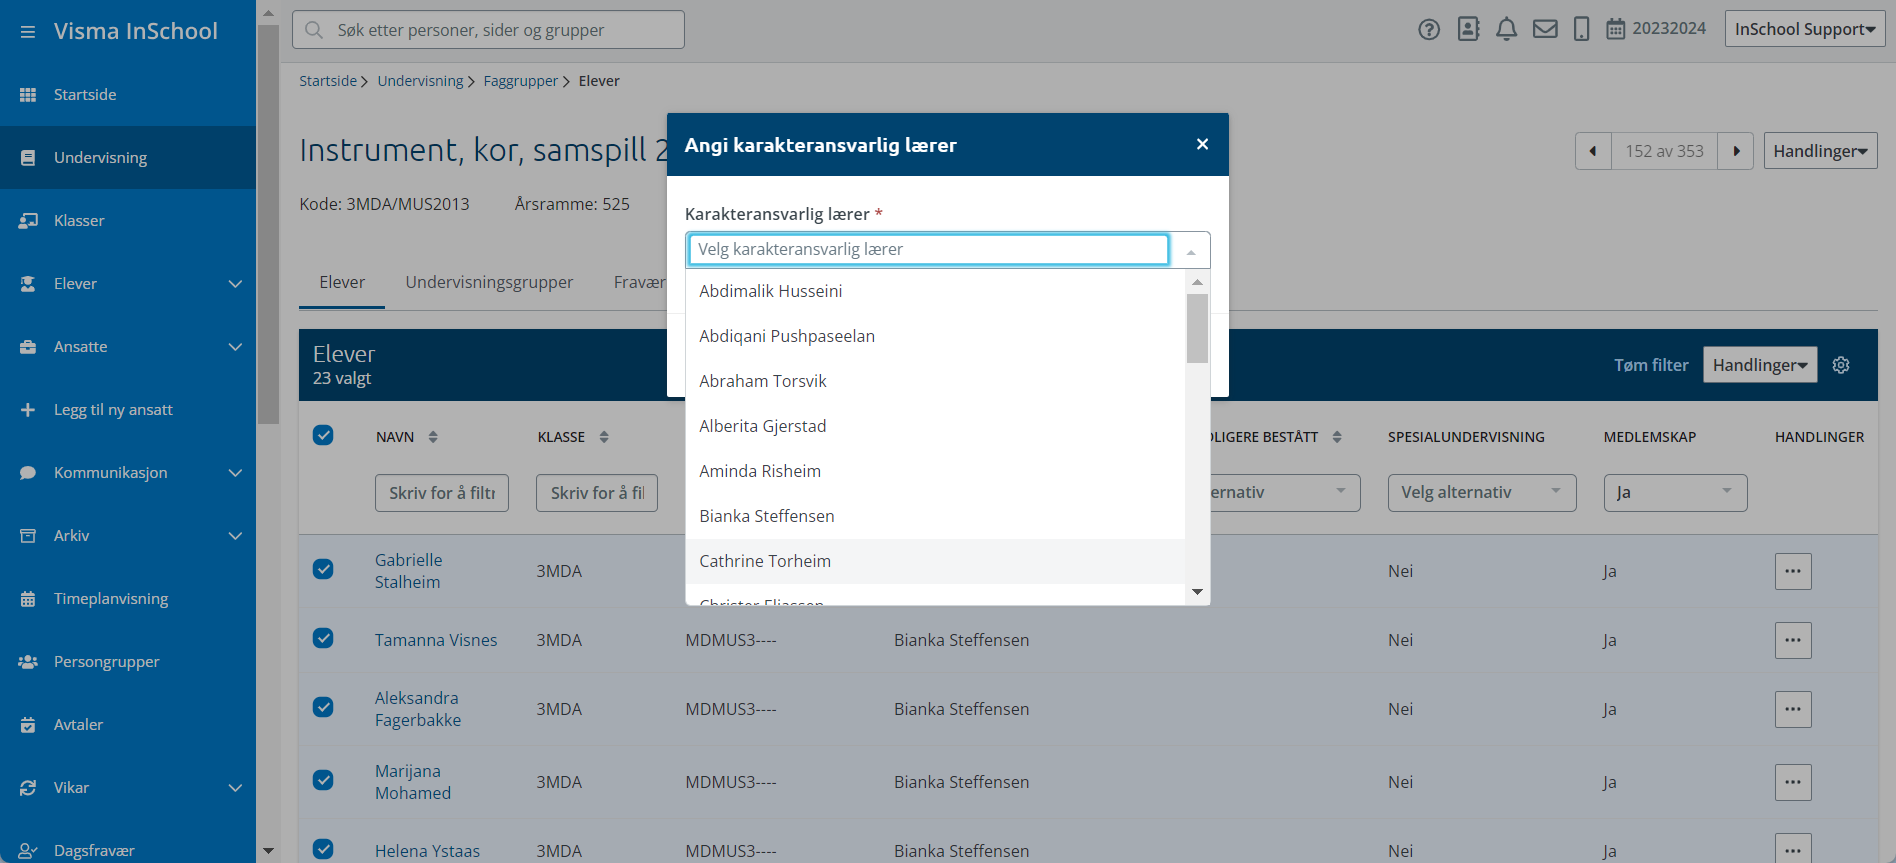Uncheck the select-all students checkbox

point(323,435)
